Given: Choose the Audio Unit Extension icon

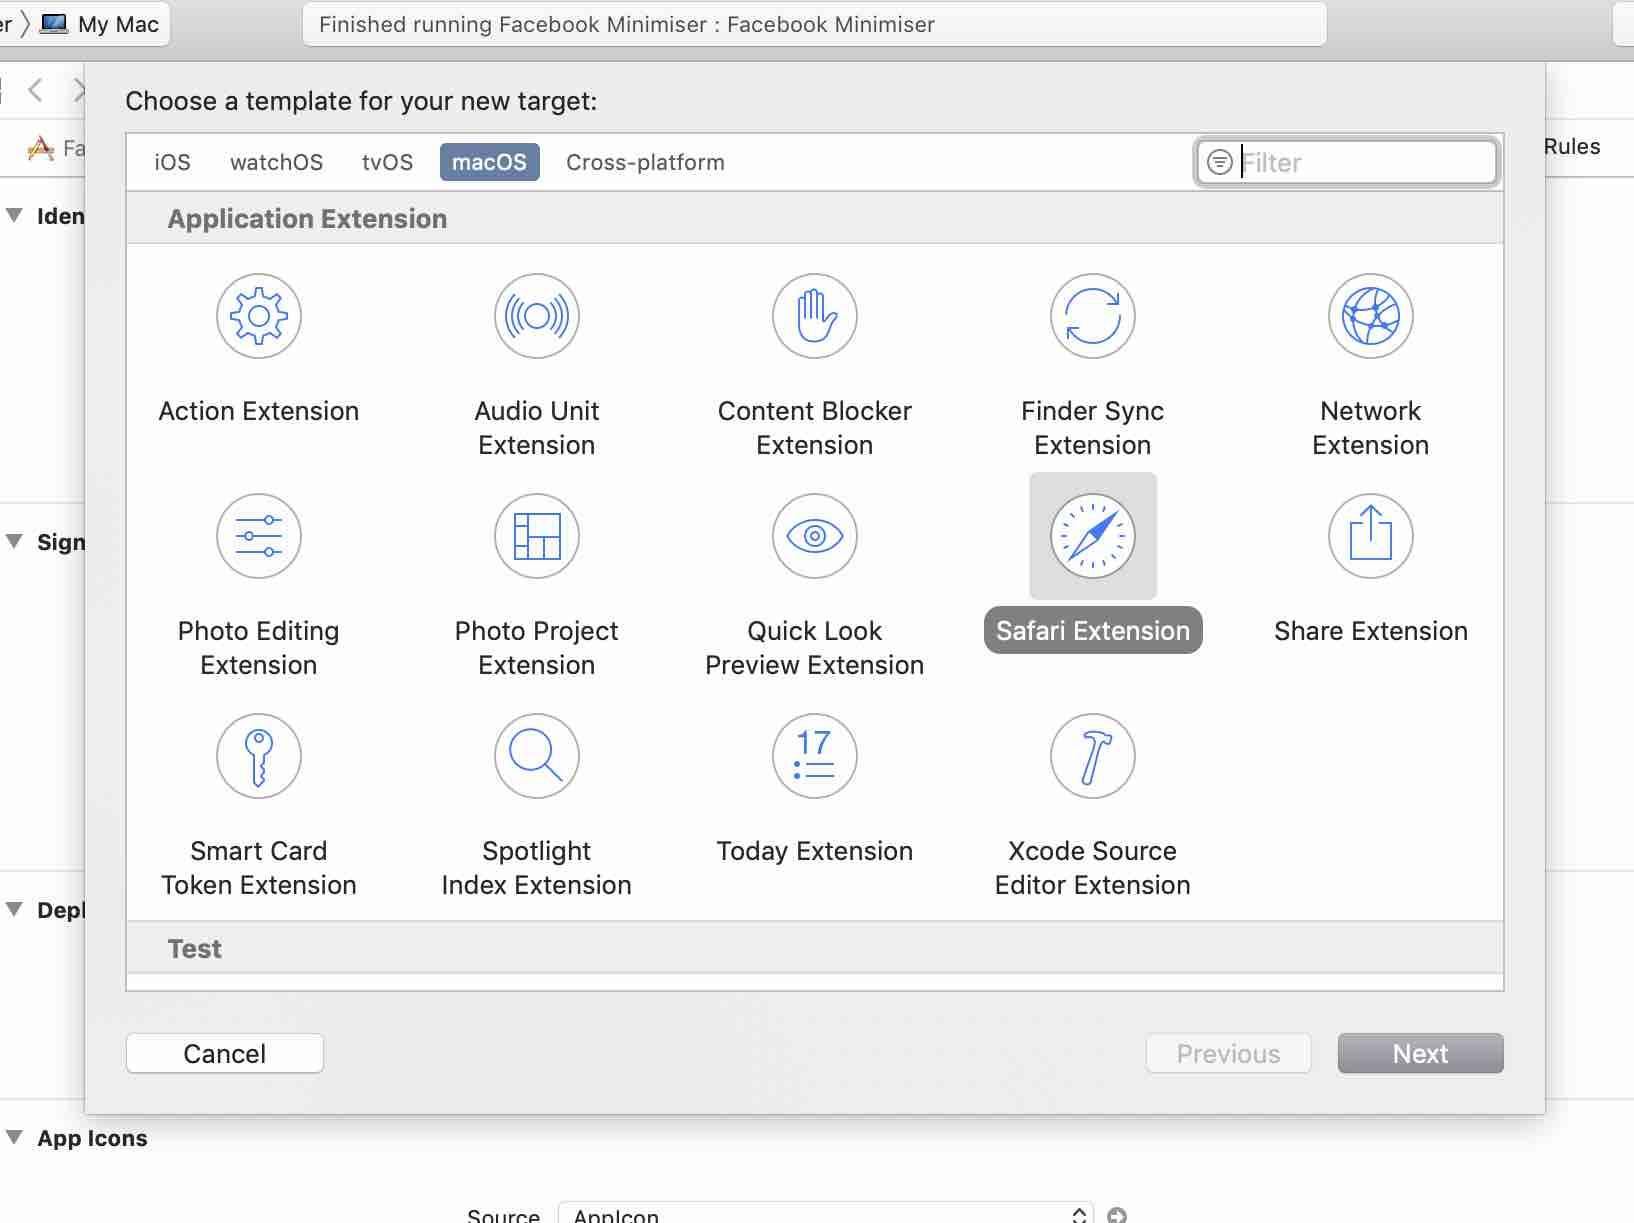Looking at the screenshot, I should (x=537, y=316).
